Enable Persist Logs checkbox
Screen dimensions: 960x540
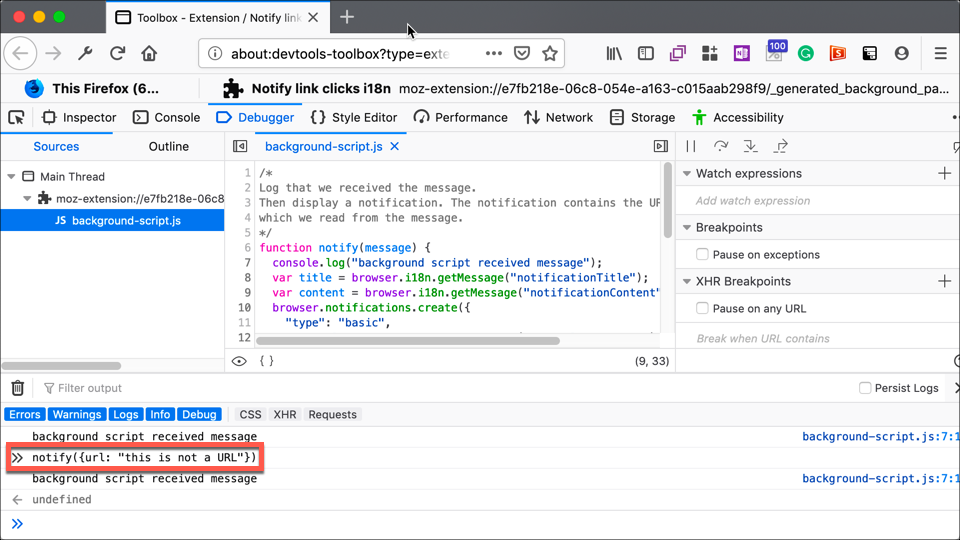(x=865, y=388)
